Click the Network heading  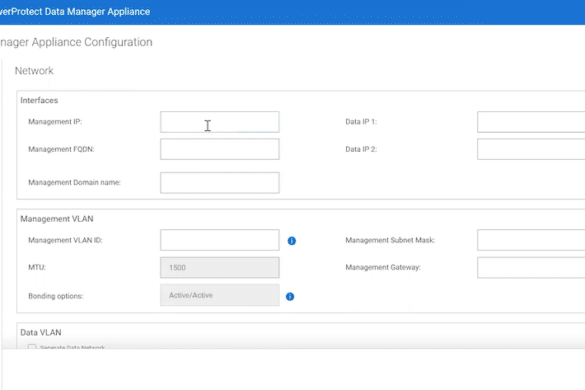34,71
